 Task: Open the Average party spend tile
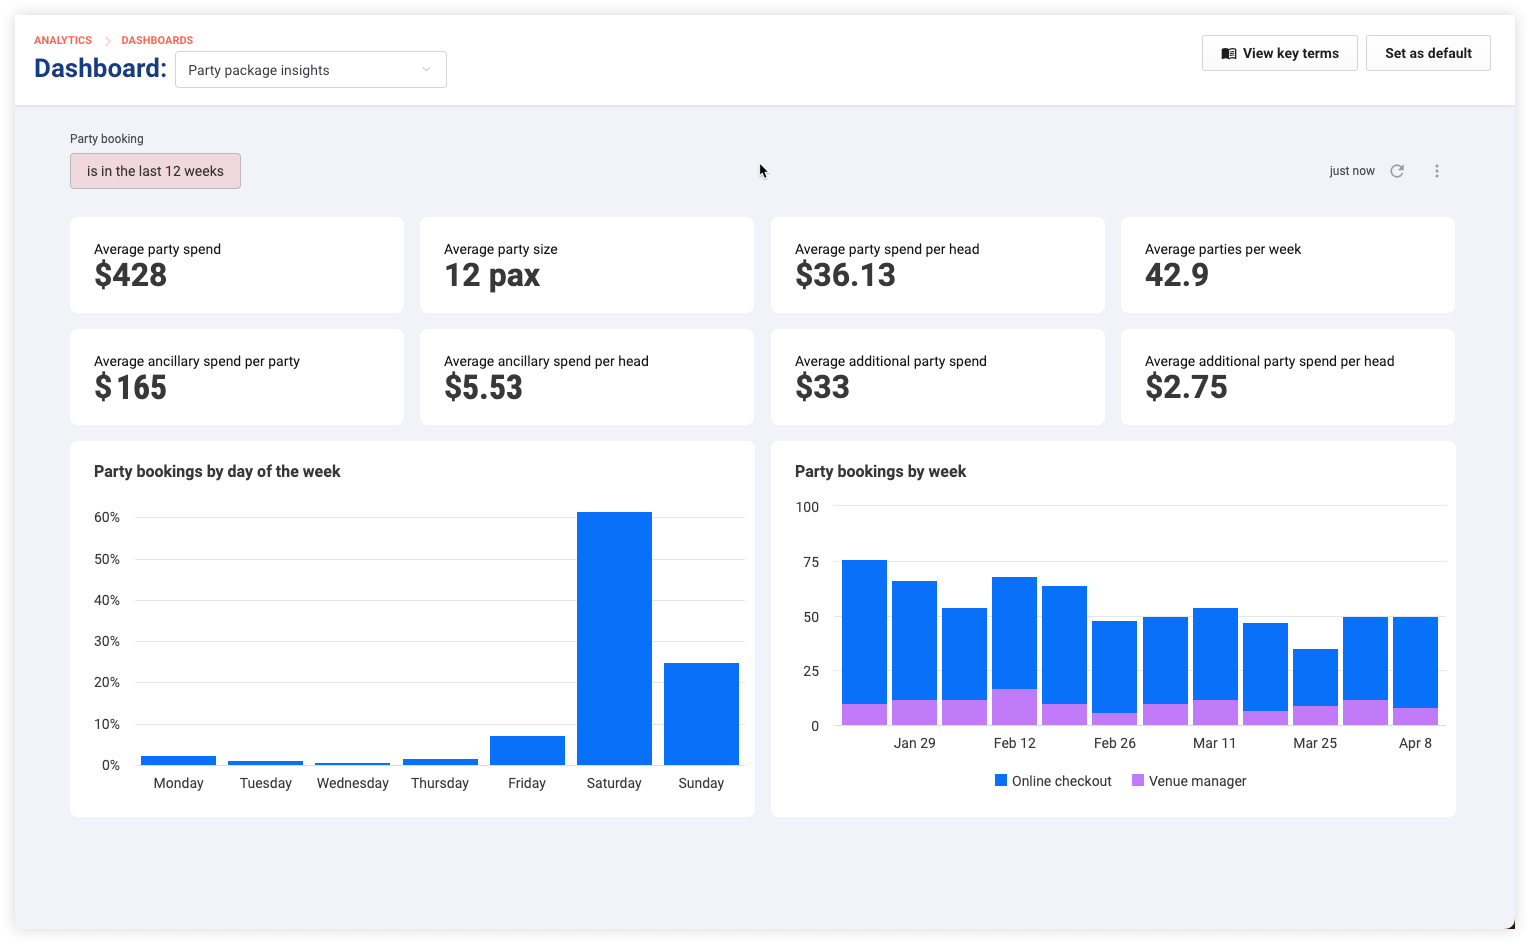click(x=237, y=265)
